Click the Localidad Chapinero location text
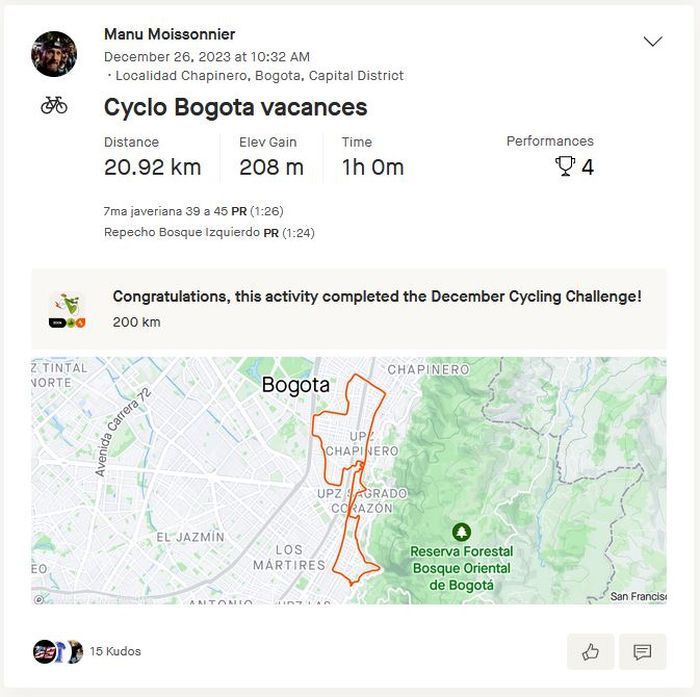Screen dimensions: 700x697 [x=259, y=75]
